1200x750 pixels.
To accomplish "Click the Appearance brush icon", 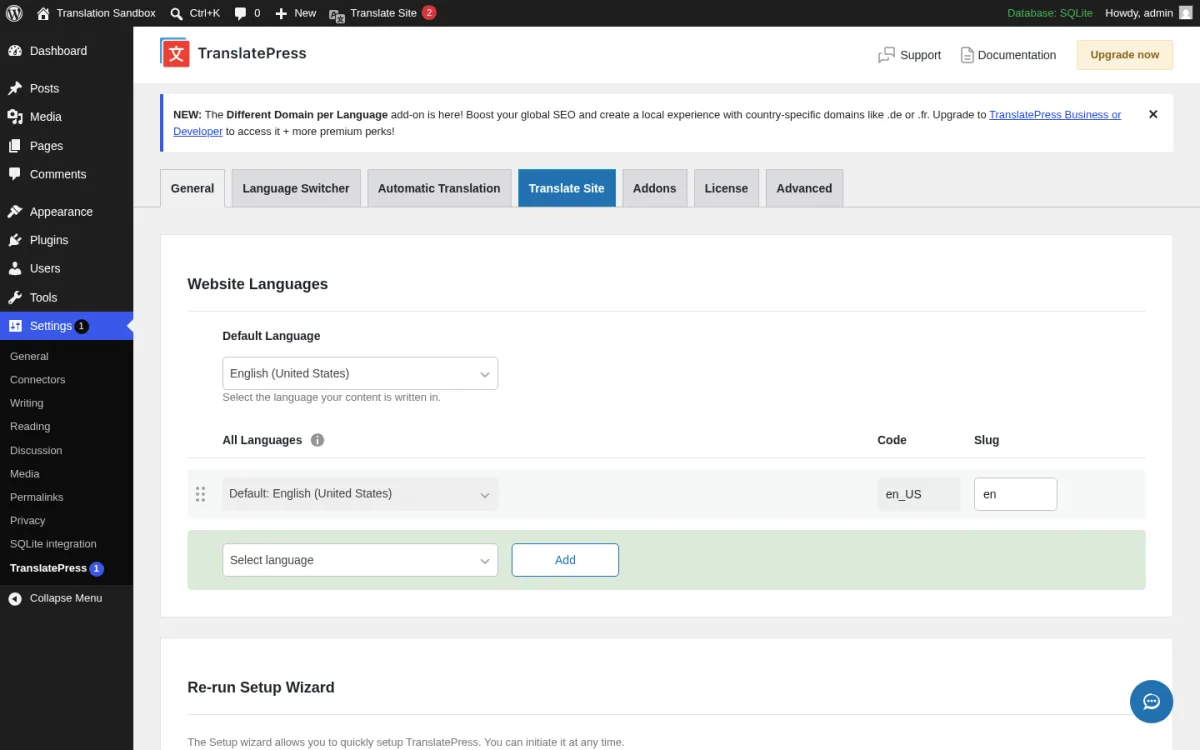I will (x=15, y=212).
